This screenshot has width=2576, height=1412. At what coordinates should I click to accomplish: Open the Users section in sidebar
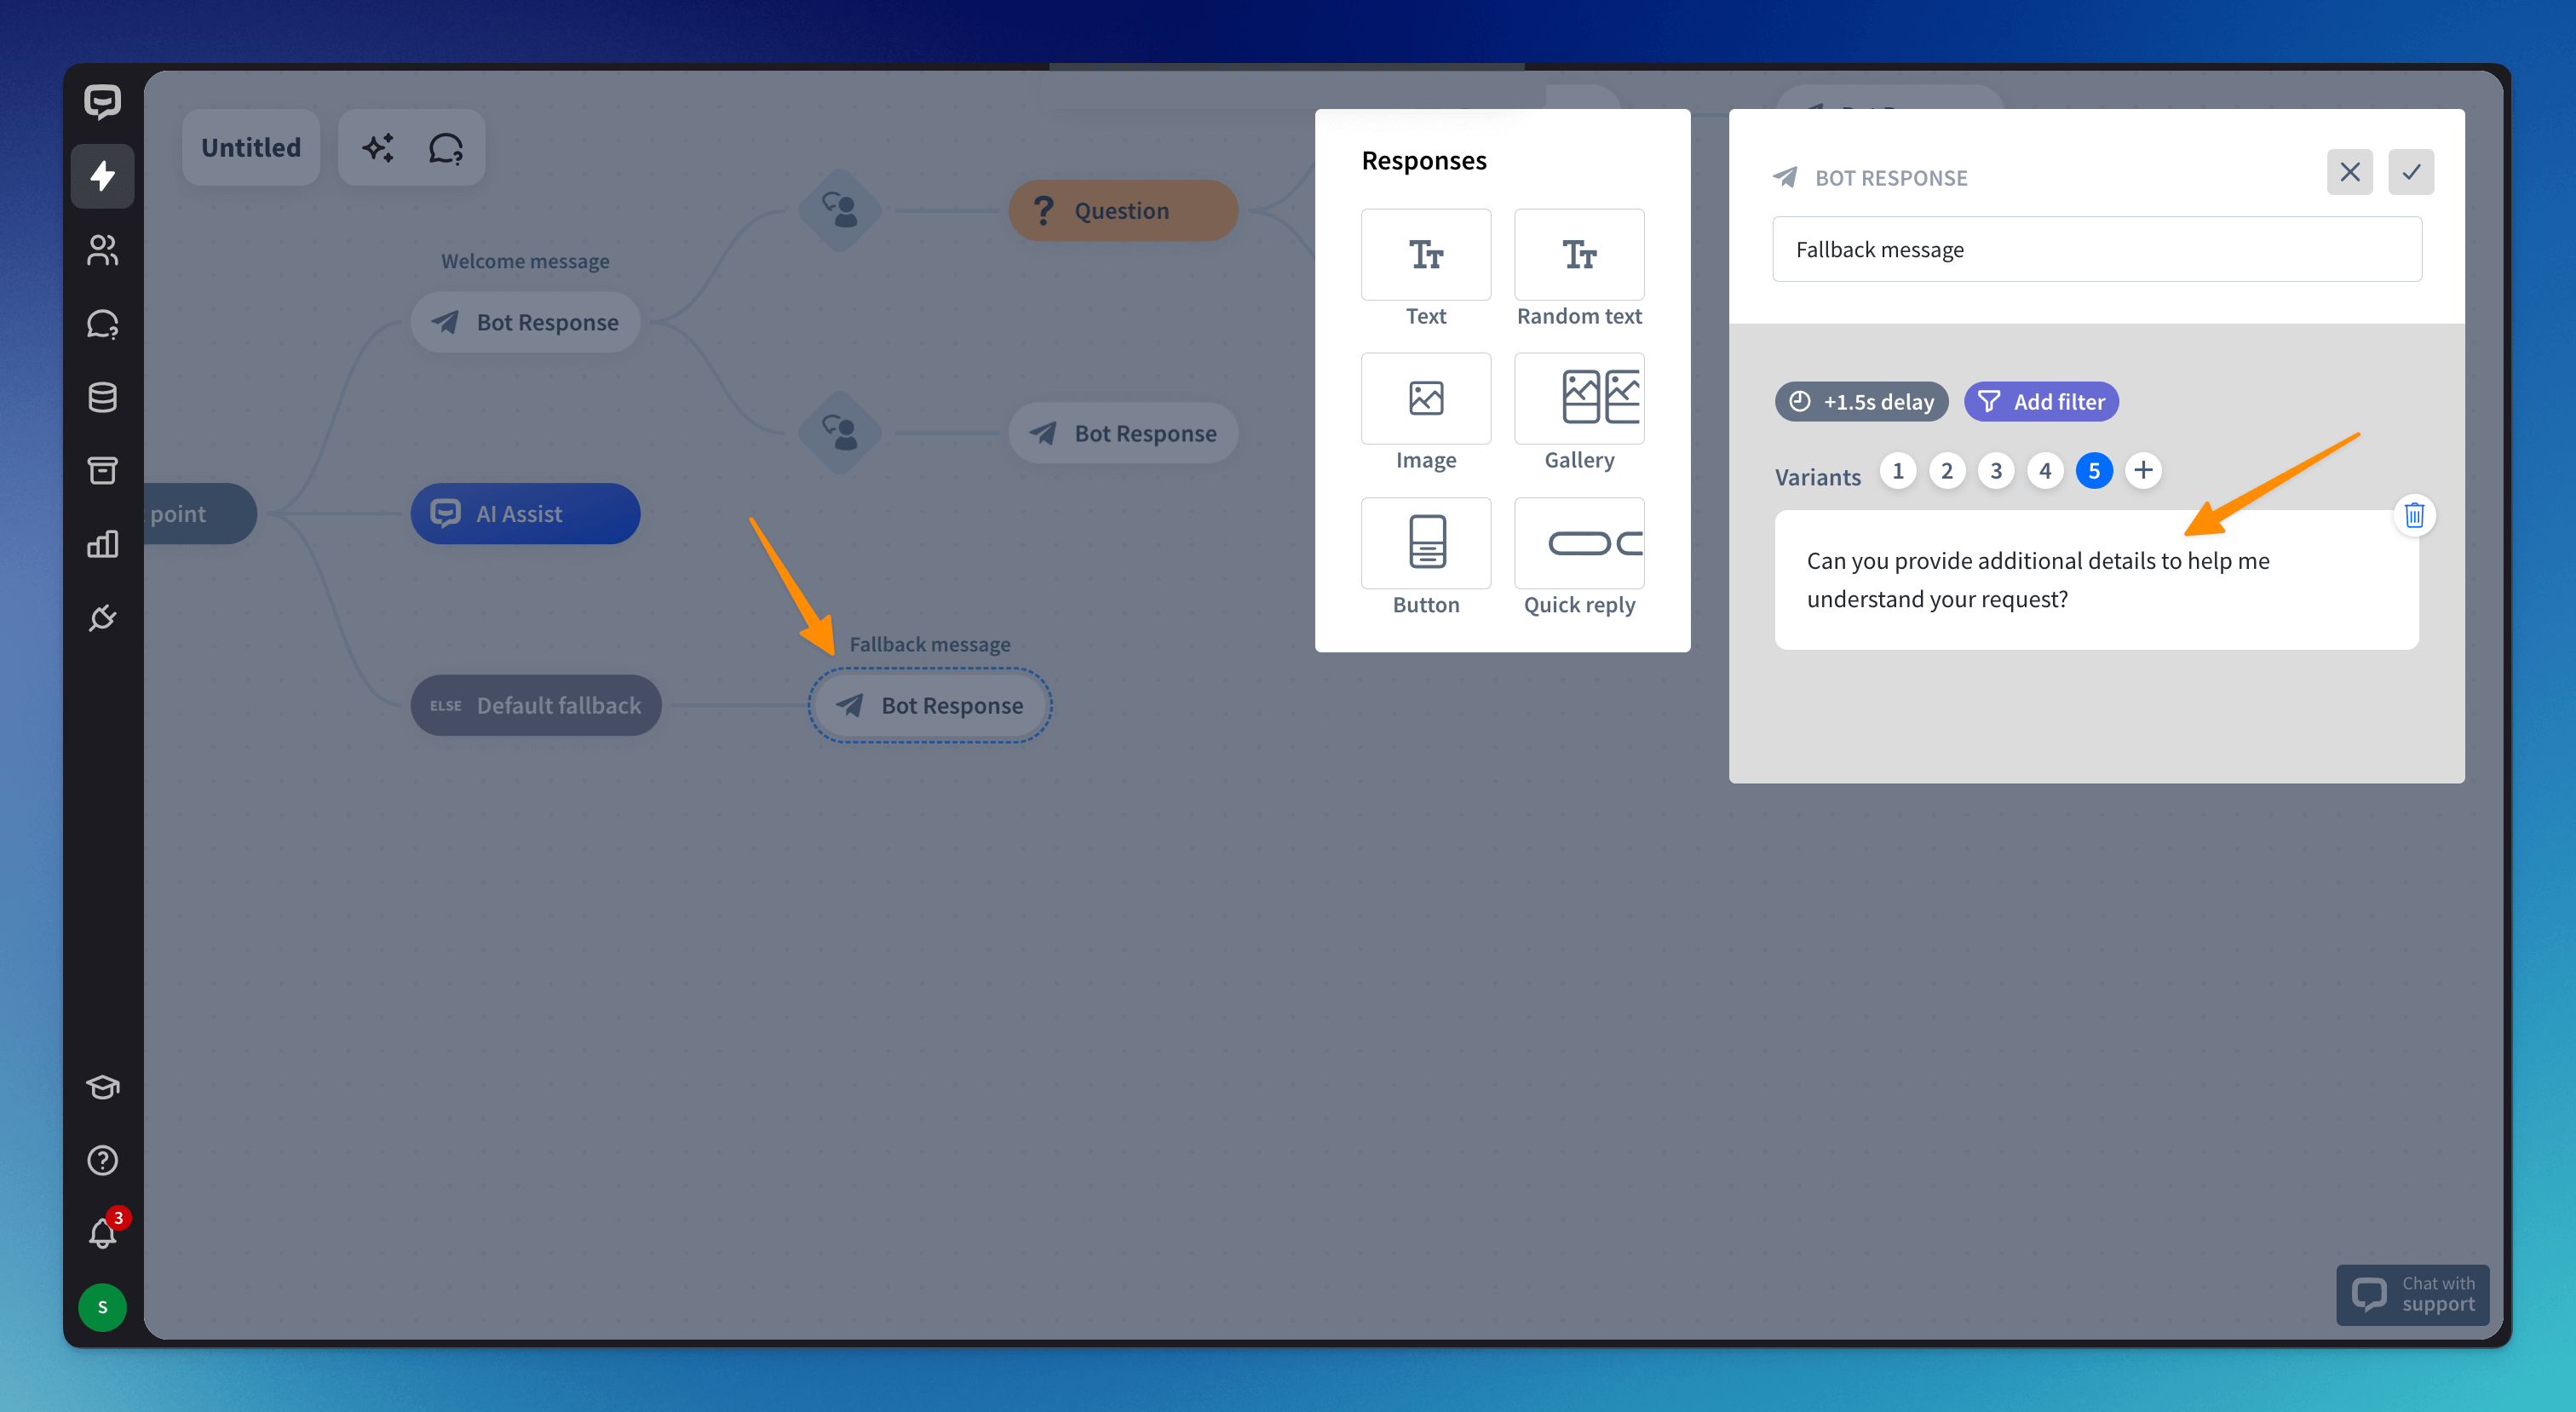click(x=102, y=250)
